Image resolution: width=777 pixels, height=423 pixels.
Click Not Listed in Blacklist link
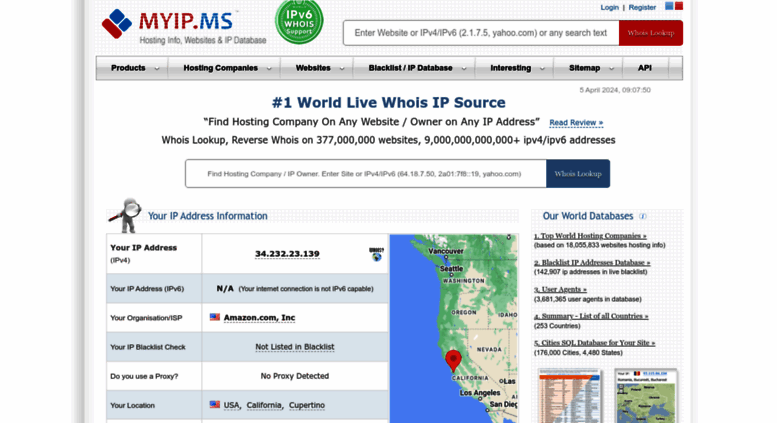point(295,347)
